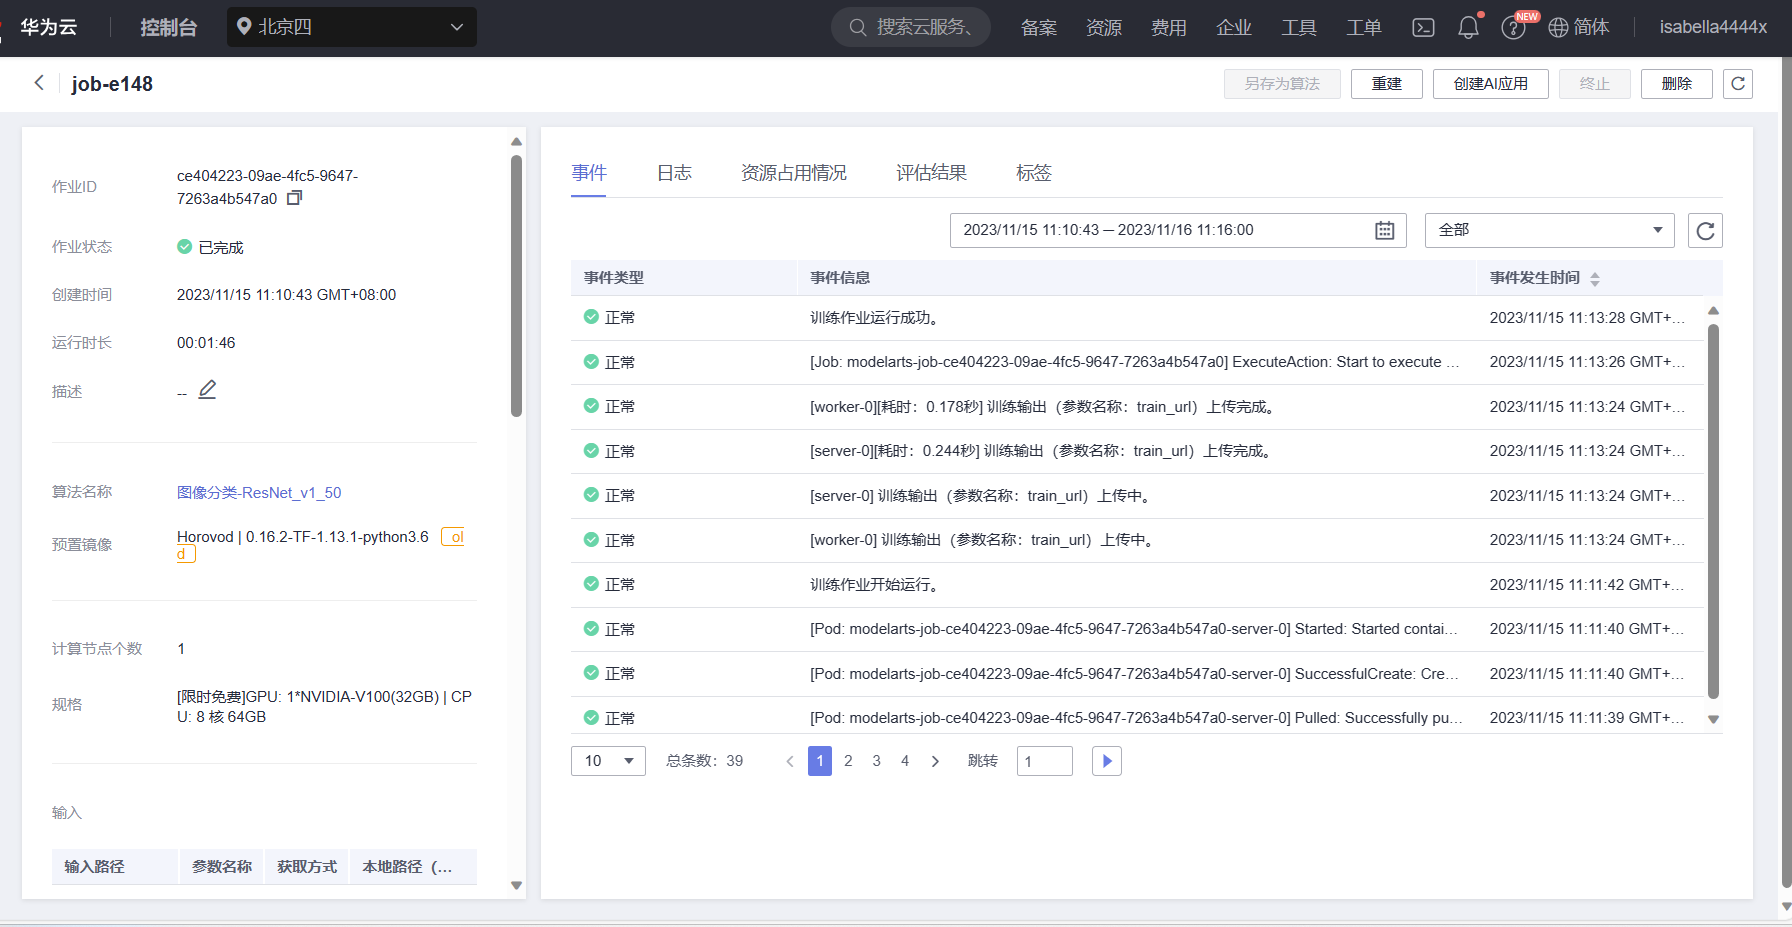
Task: Switch to the 日志 tab
Action: 674,173
